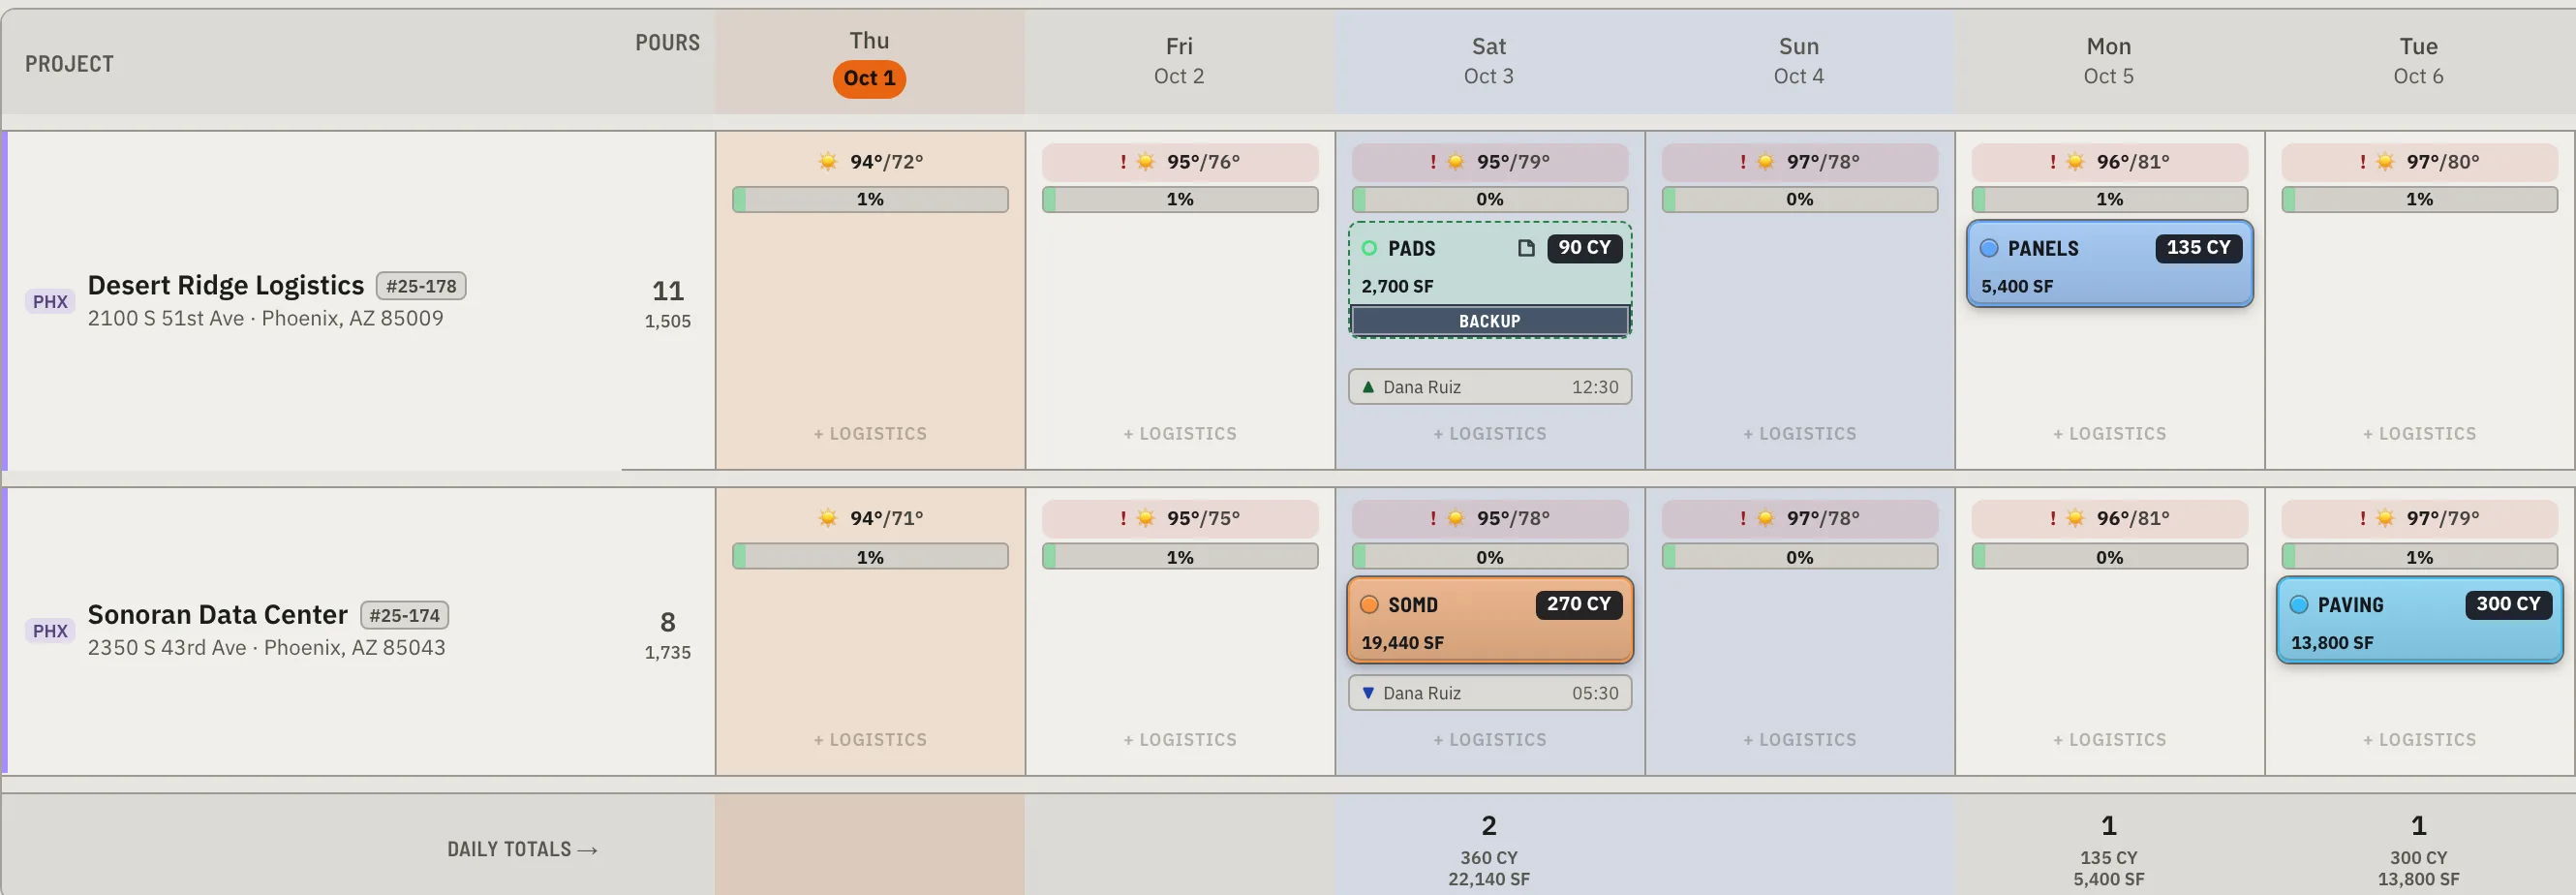The height and width of the screenshot is (895, 2576).
Task: Click heat alert exclamation on Desert Ridge Fri 95°/76°
Action: tap(1123, 161)
